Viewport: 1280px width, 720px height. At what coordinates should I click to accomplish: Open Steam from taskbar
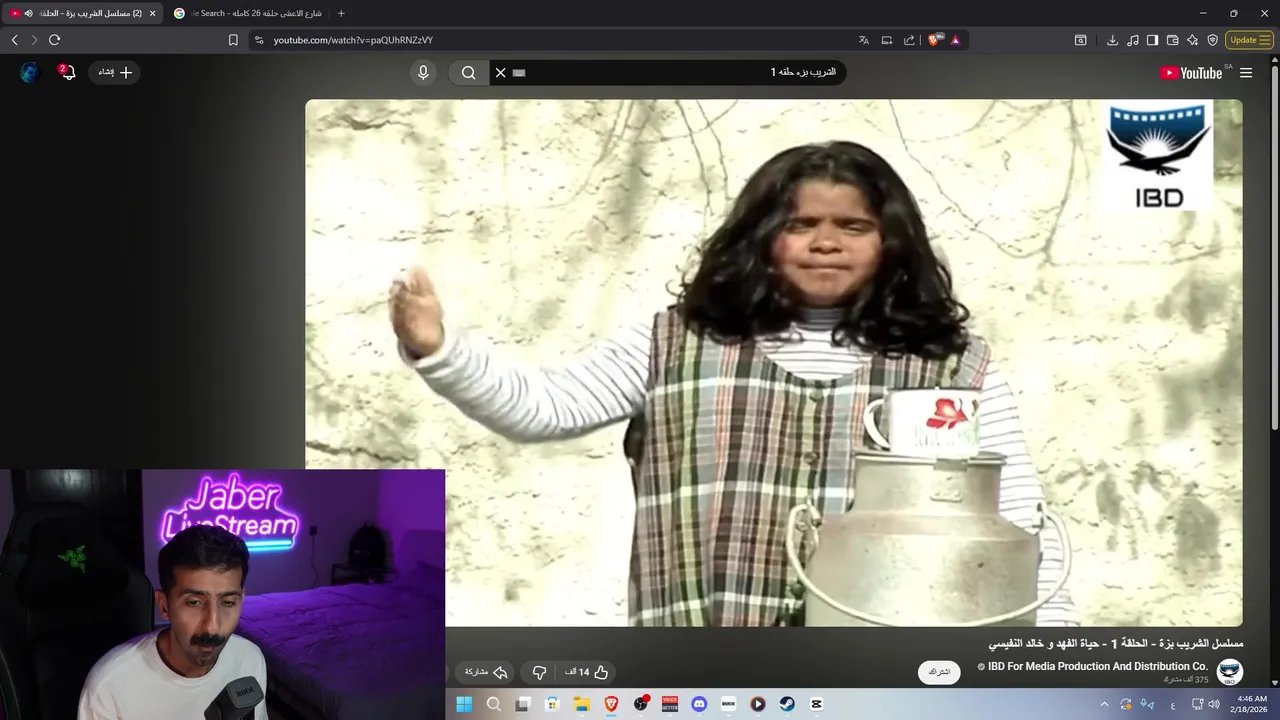pyautogui.click(x=787, y=704)
